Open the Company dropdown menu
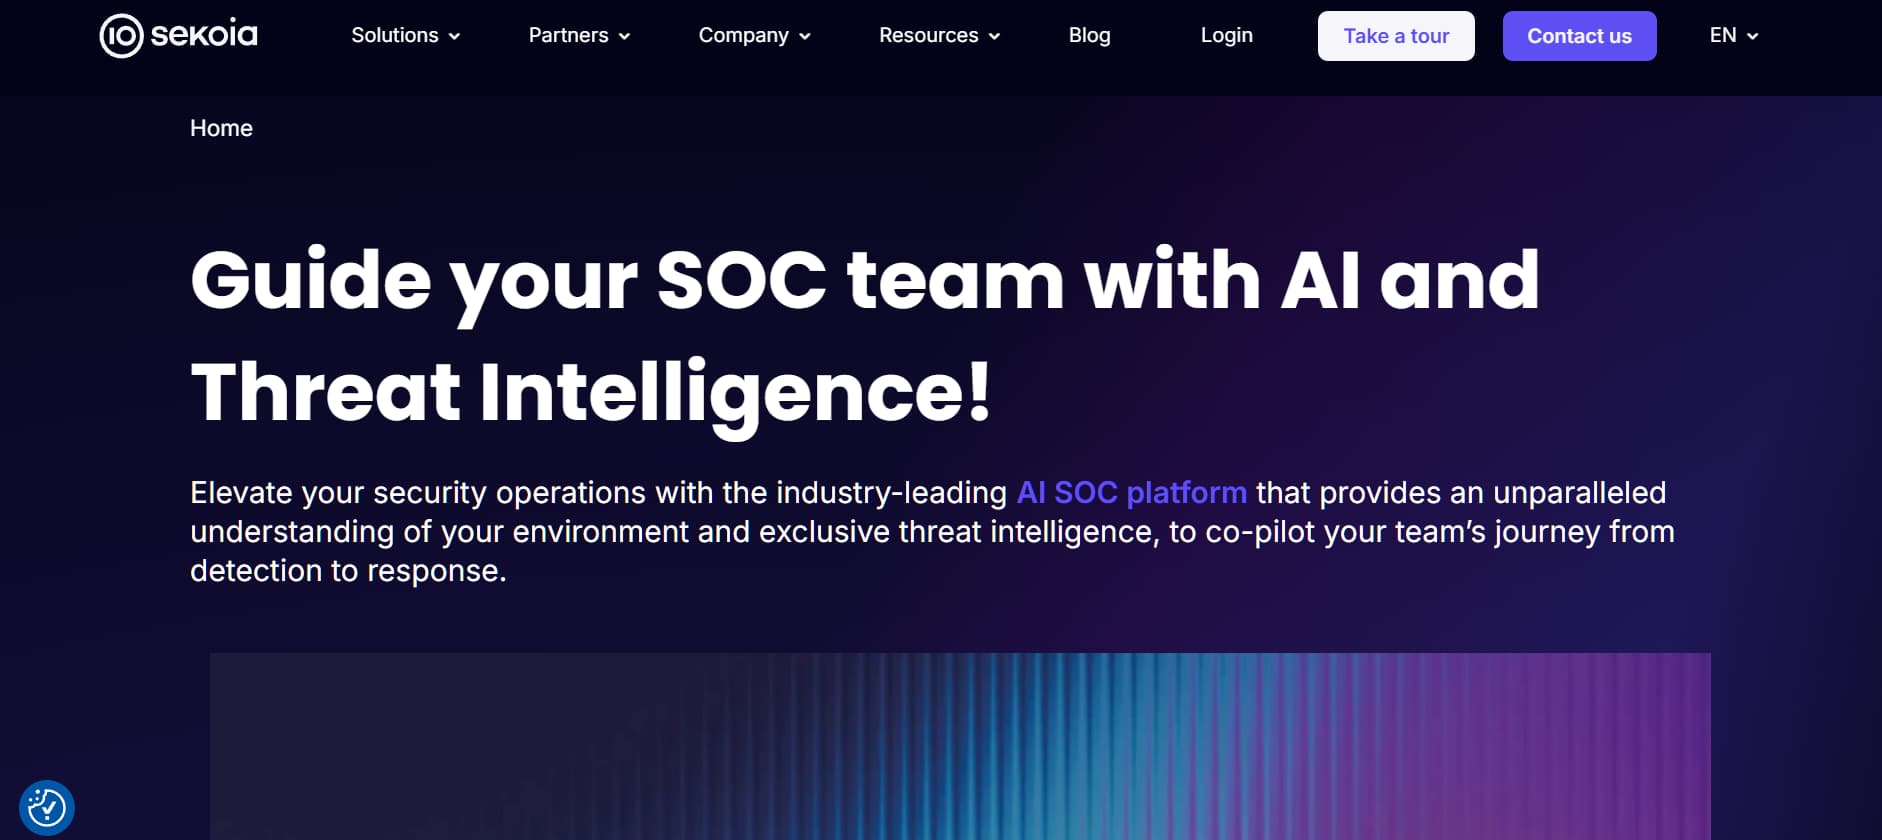This screenshot has height=840, width=1882. 744,35
